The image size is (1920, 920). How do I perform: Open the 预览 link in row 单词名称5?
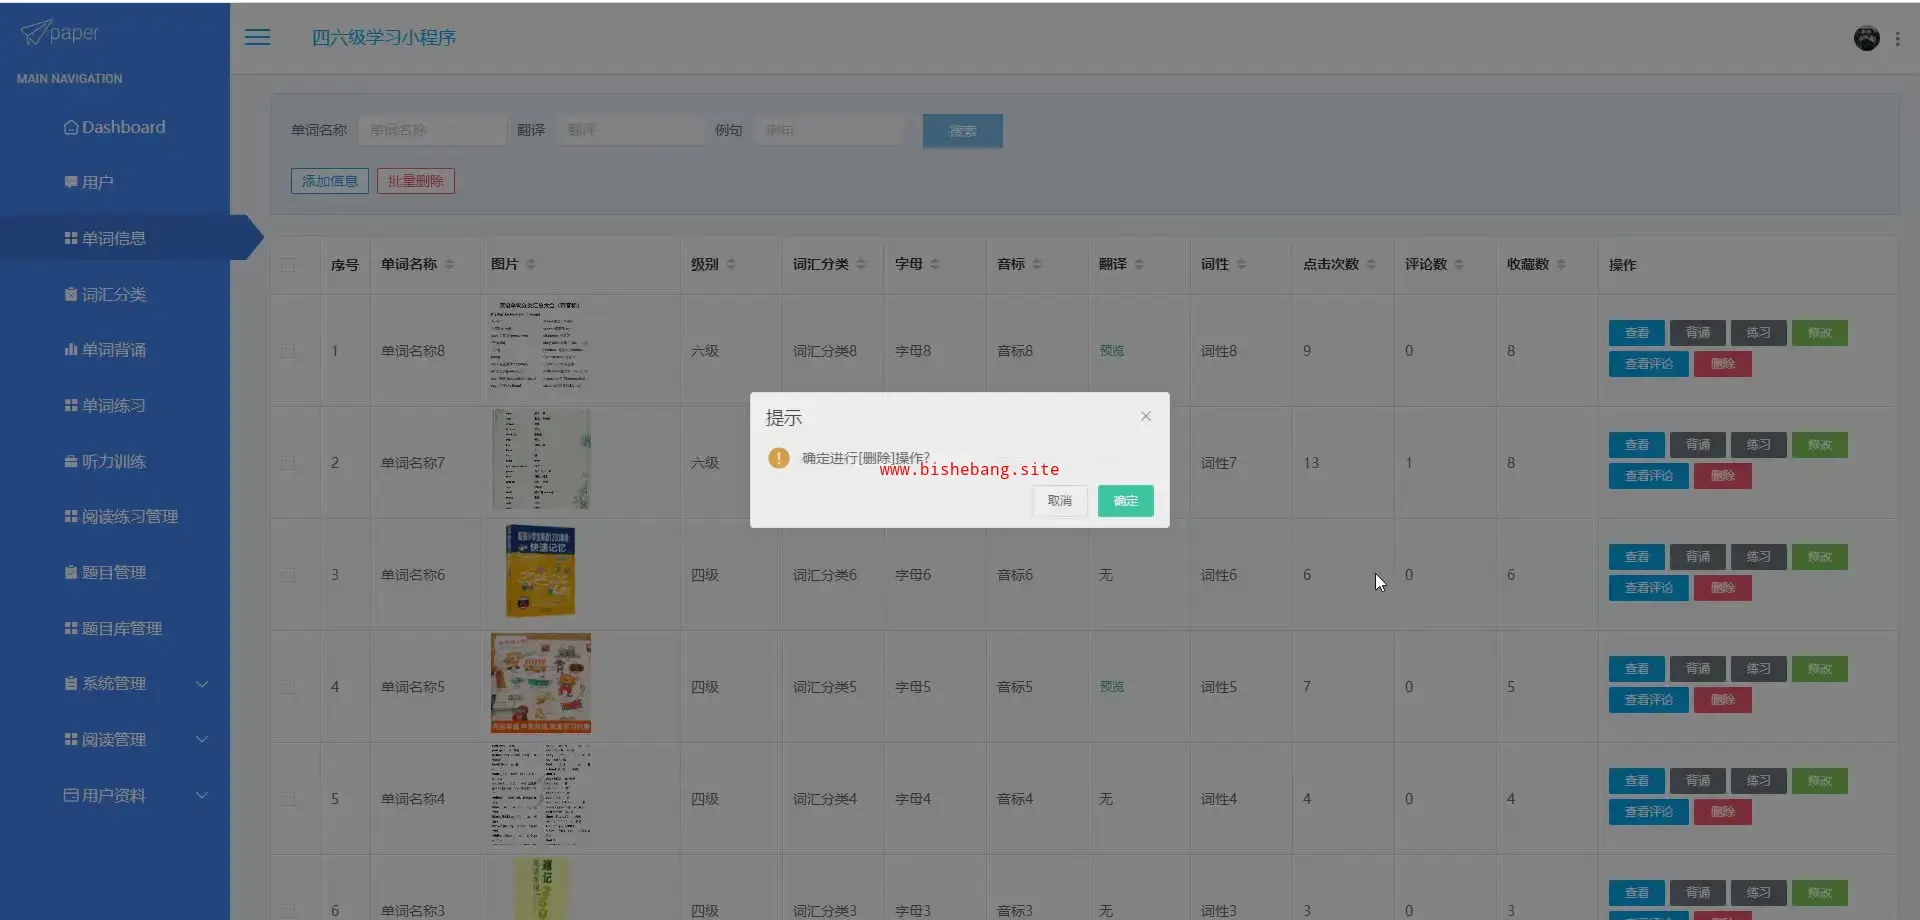1112,687
